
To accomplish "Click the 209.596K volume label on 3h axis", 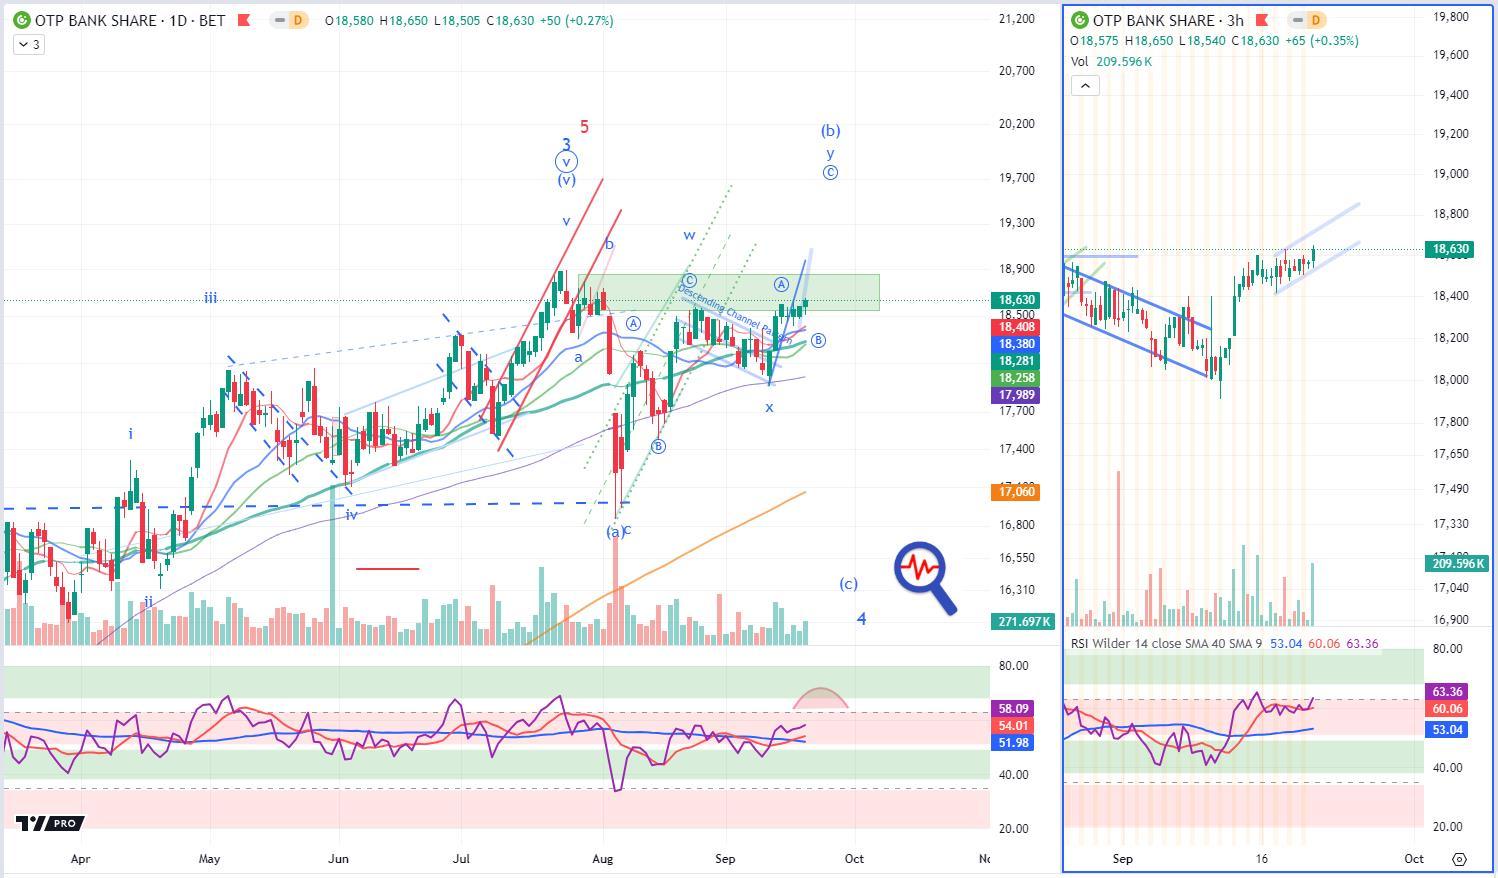I will (1455, 564).
